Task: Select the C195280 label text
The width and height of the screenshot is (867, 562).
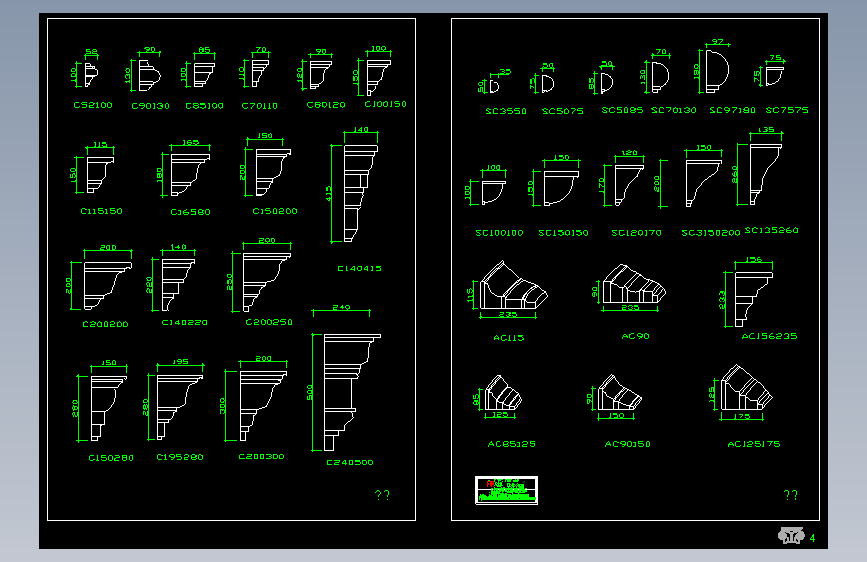Action: coord(180,457)
